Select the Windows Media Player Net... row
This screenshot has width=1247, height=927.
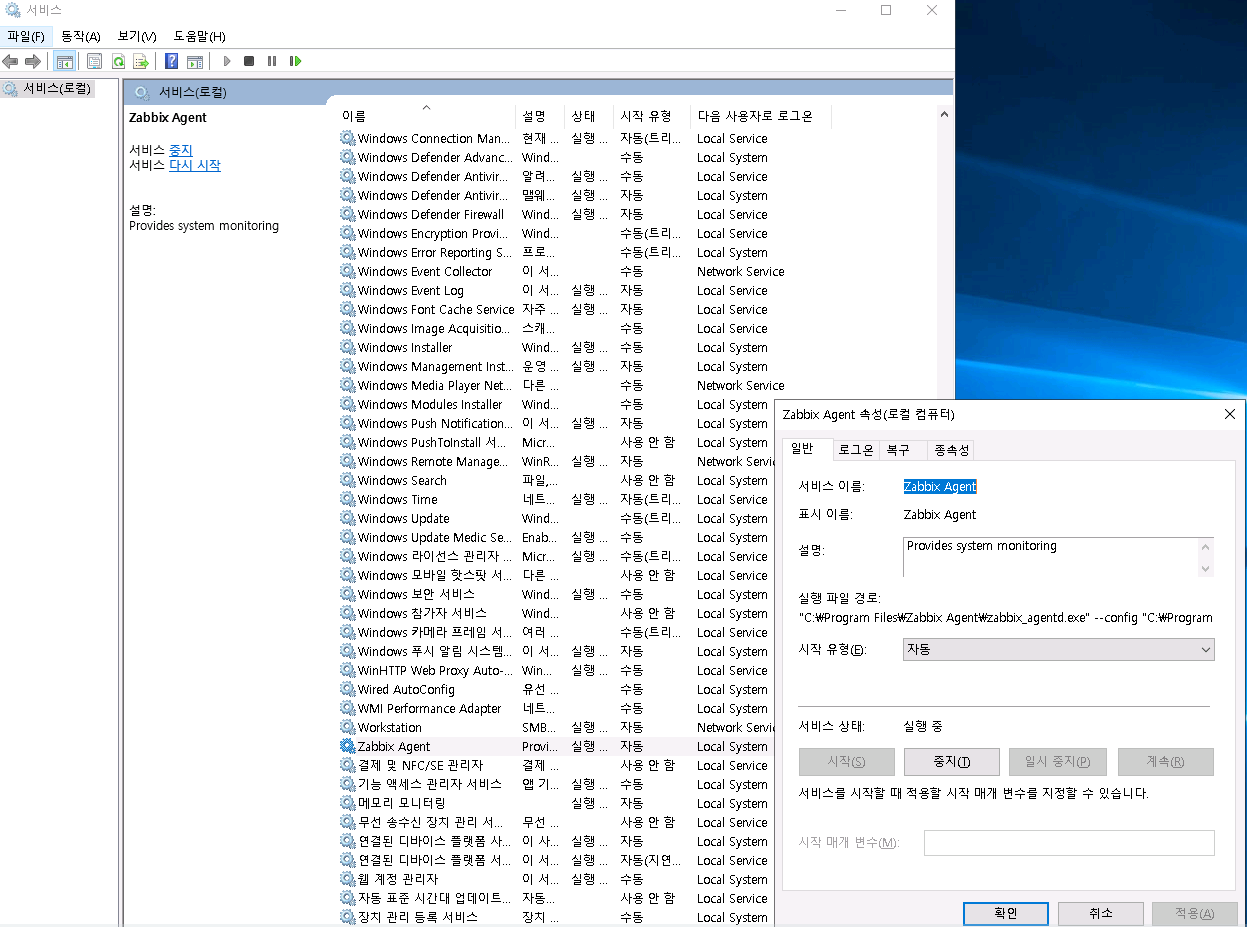[x=435, y=385]
